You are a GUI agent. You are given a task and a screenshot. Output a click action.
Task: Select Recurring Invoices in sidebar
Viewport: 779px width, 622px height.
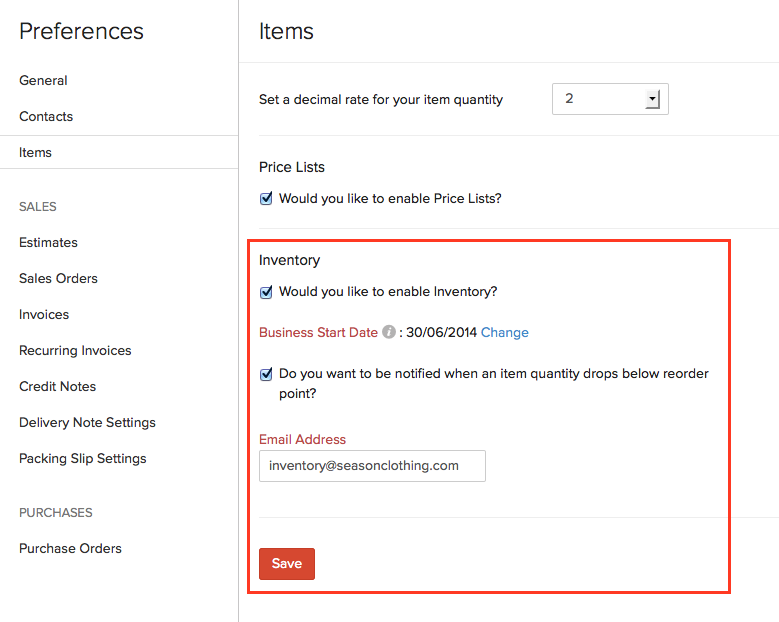pyautogui.click(x=75, y=350)
